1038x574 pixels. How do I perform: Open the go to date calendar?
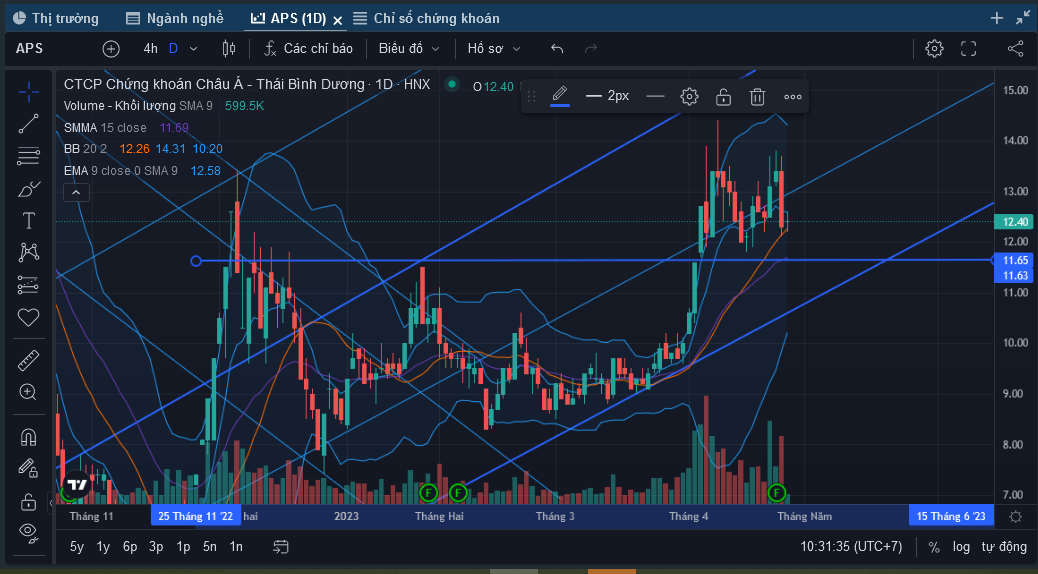pyautogui.click(x=281, y=547)
